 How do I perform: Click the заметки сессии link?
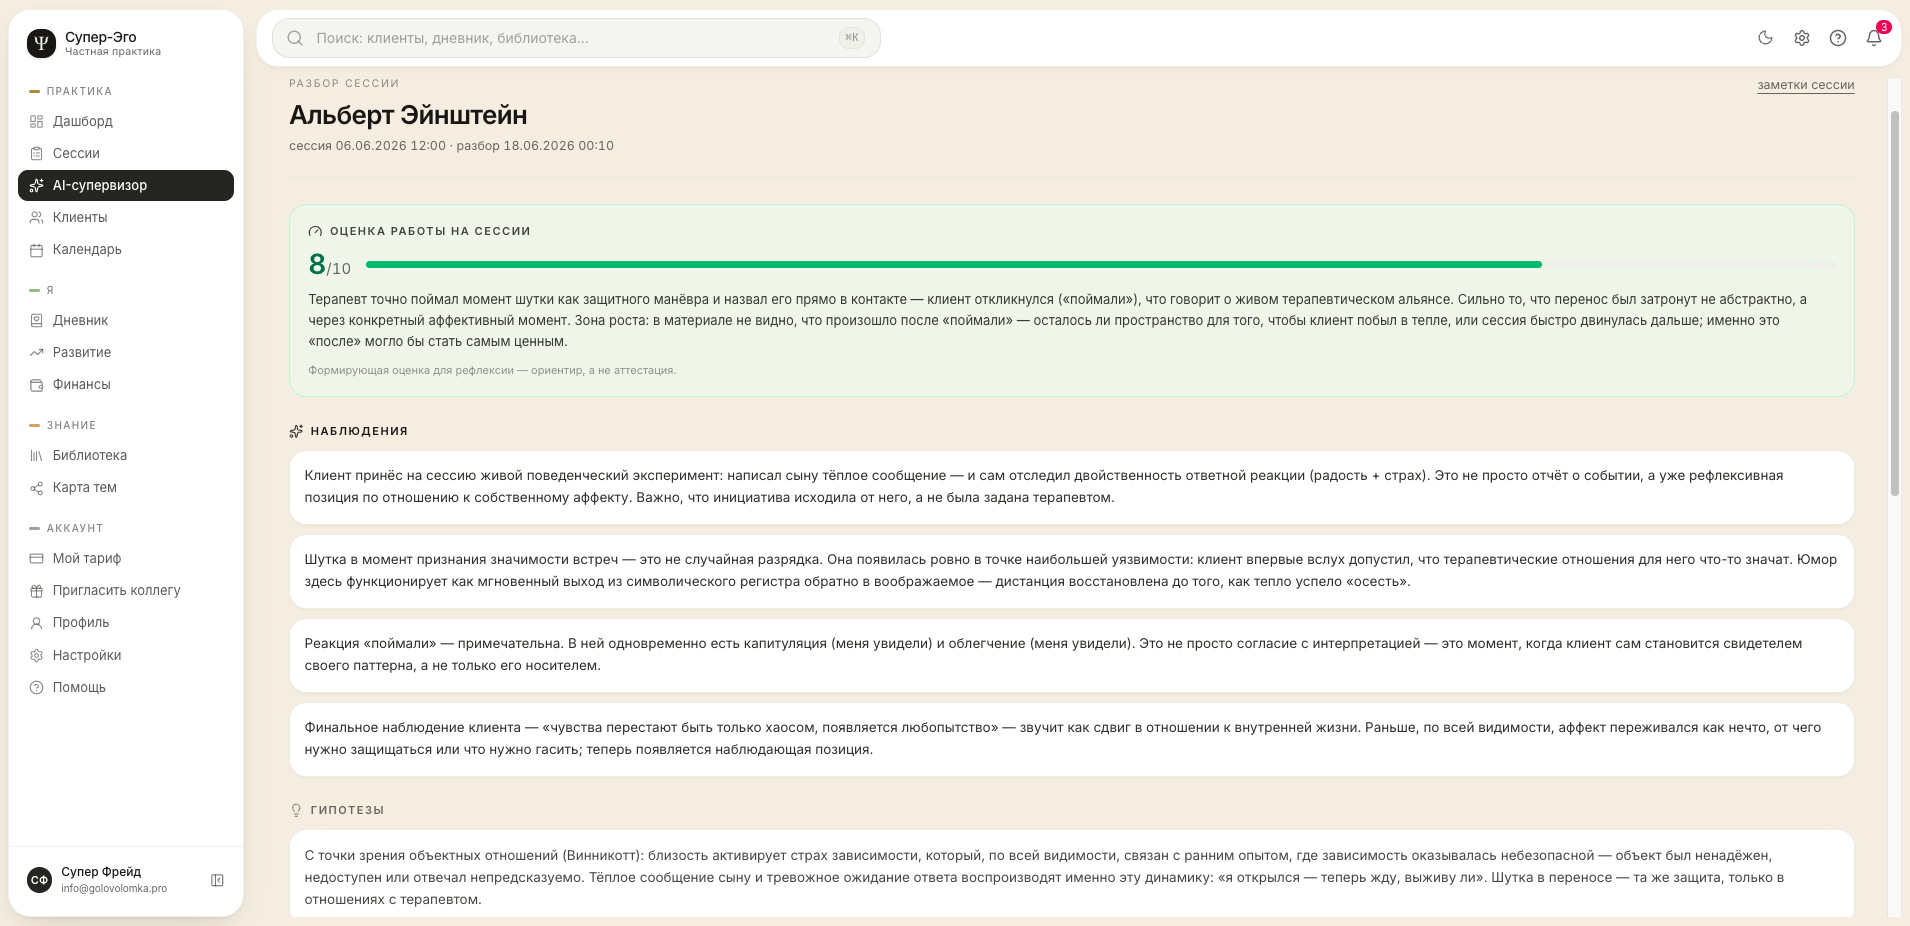[1805, 85]
